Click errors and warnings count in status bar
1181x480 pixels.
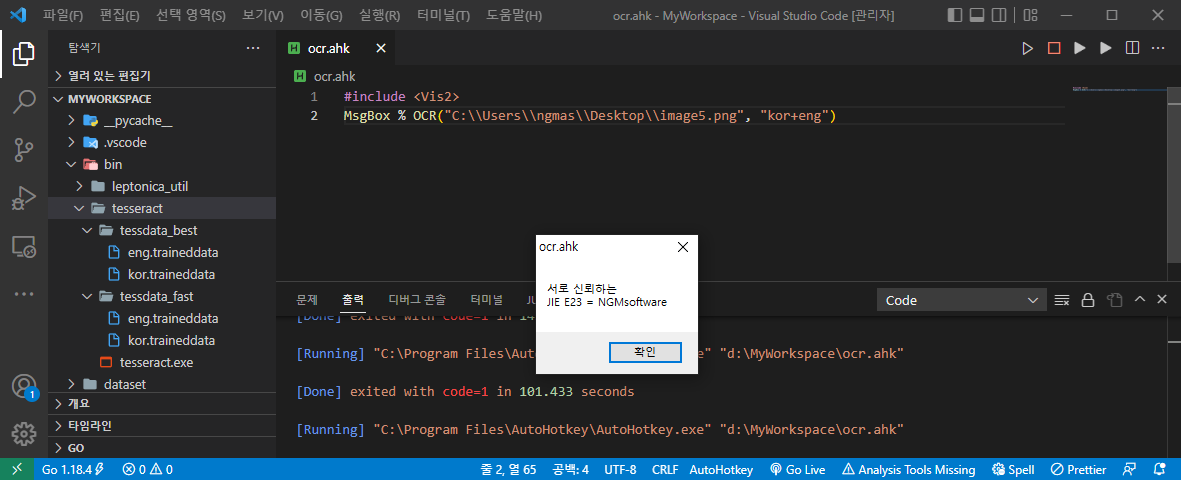(148, 469)
